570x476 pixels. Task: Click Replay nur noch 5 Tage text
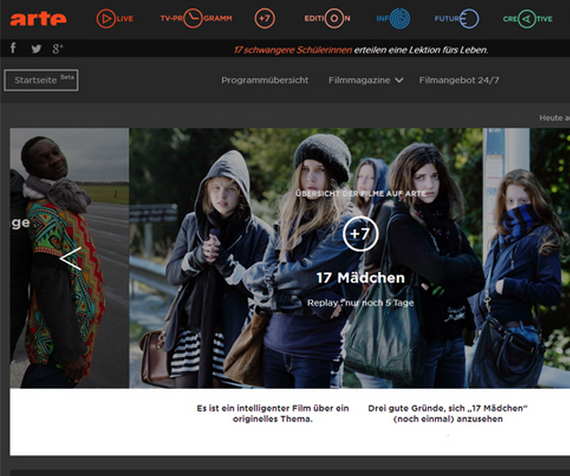(x=360, y=303)
